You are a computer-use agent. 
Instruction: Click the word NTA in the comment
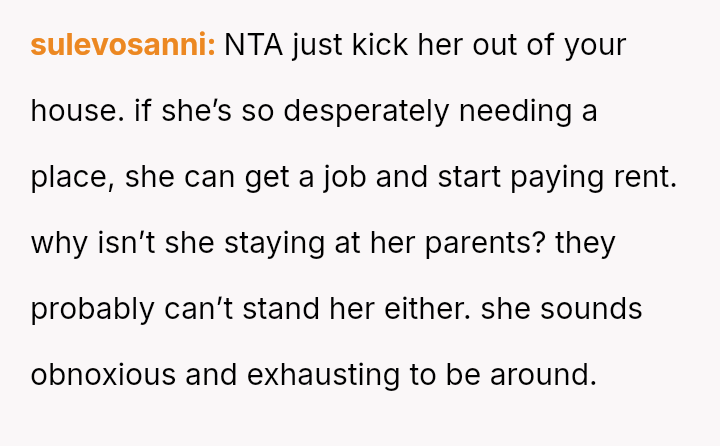[x=254, y=46]
